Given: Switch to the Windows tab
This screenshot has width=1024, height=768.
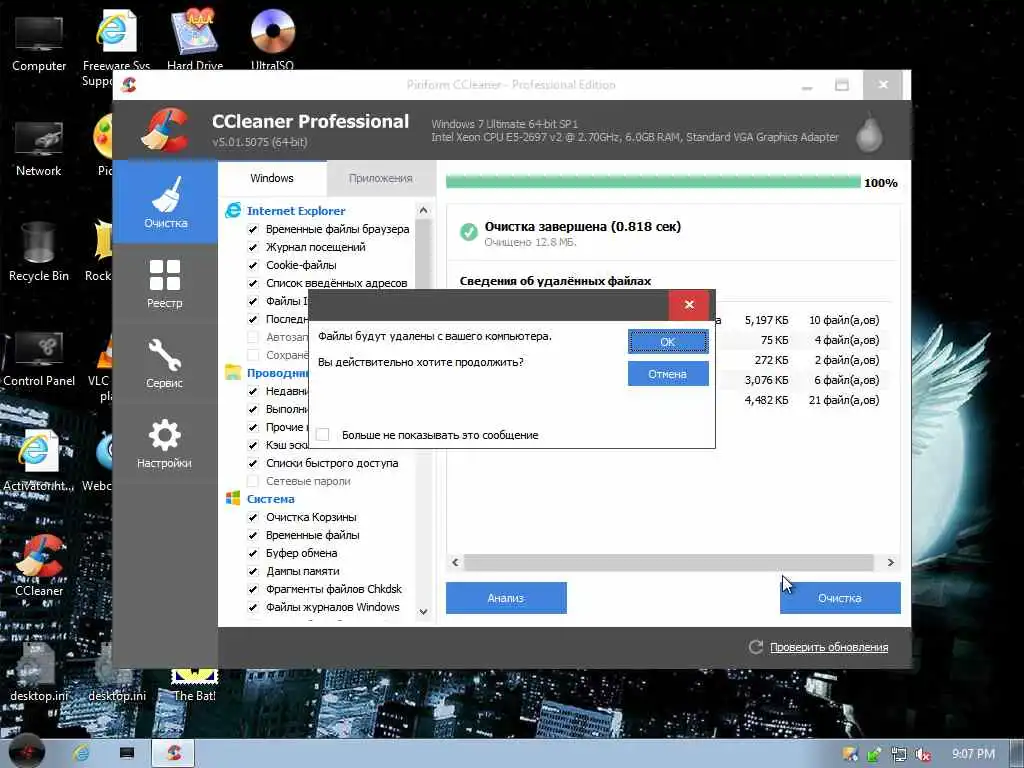Looking at the screenshot, I should (x=272, y=178).
